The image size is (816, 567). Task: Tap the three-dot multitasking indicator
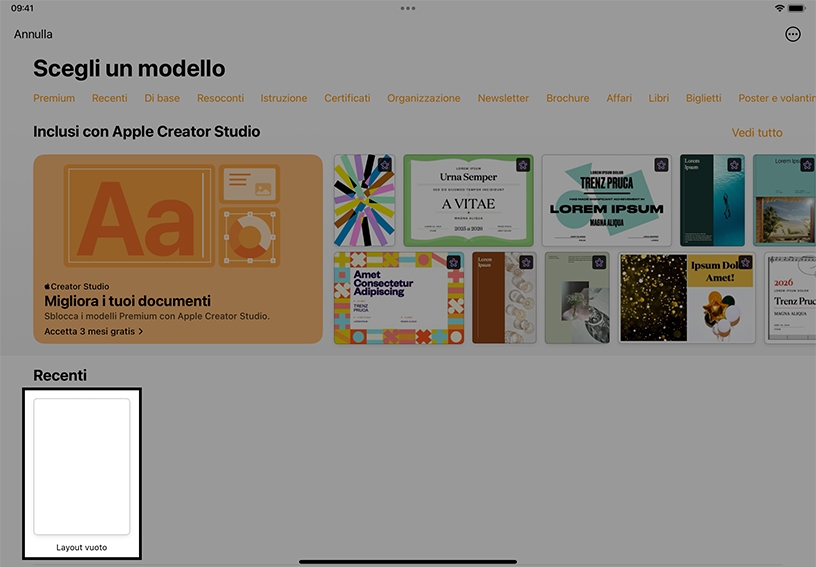coord(408,8)
